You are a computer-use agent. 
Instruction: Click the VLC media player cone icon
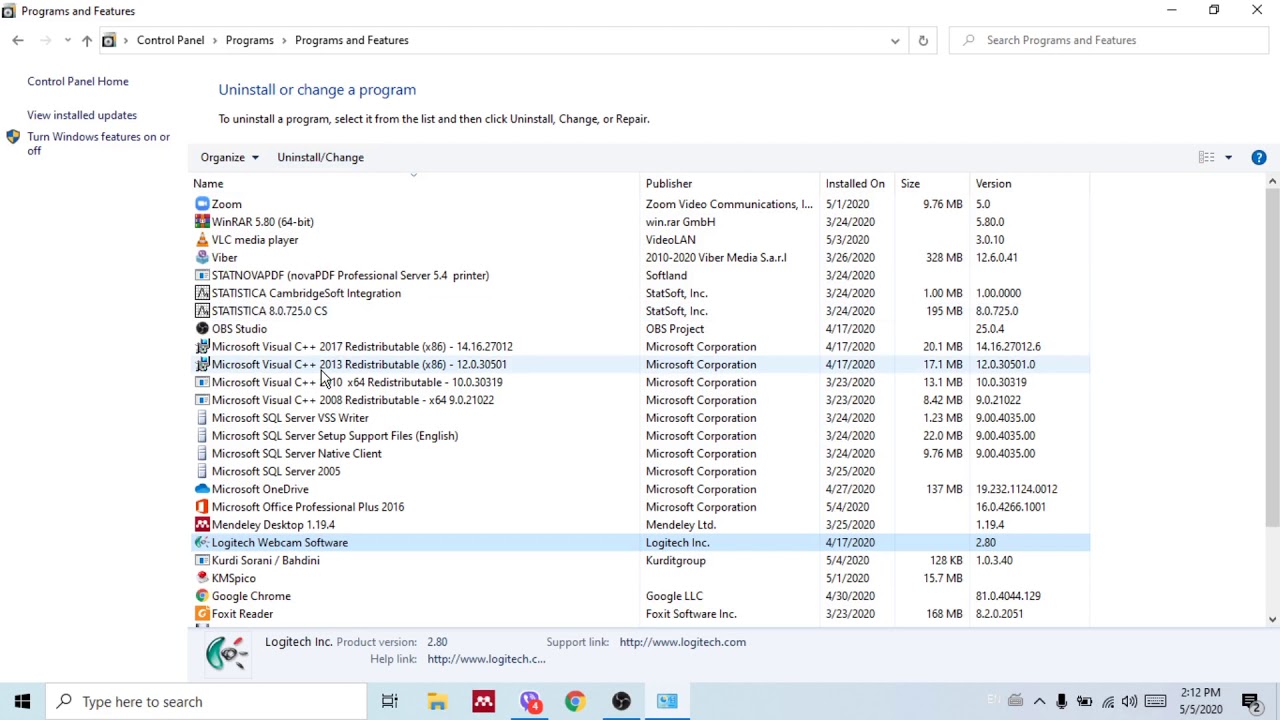click(x=202, y=240)
